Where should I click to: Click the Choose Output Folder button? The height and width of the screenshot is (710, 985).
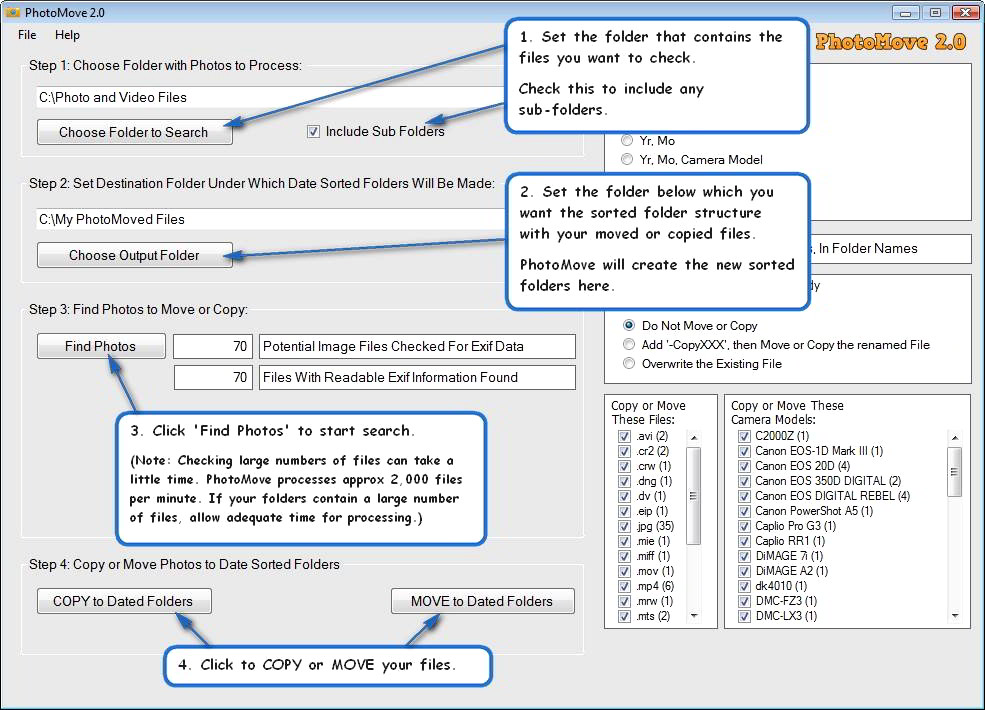(134, 255)
